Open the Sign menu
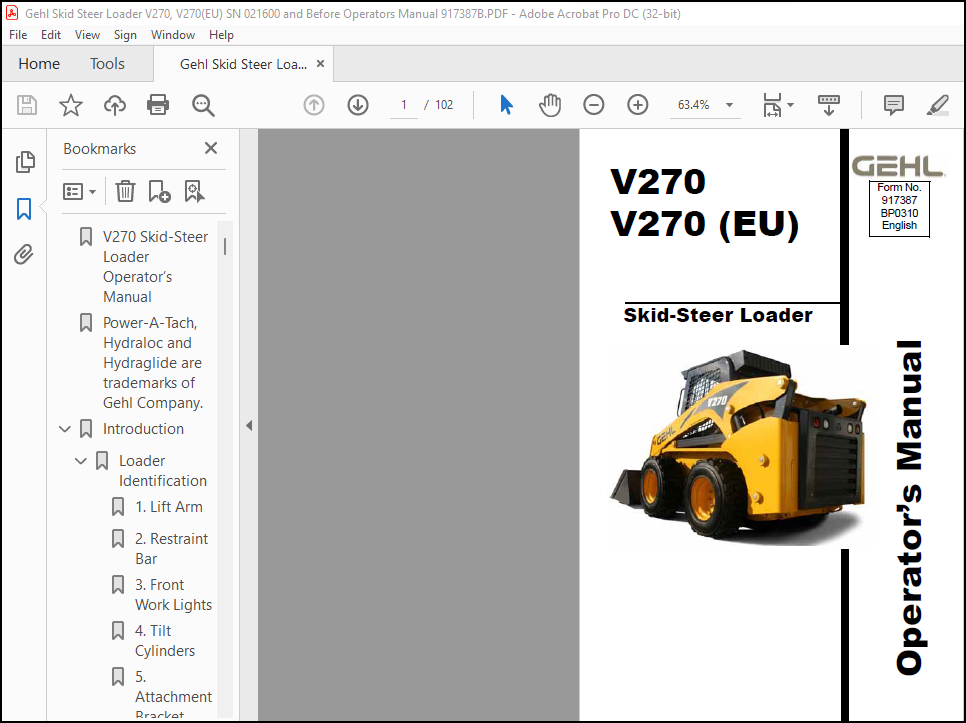 coord(125,35)
